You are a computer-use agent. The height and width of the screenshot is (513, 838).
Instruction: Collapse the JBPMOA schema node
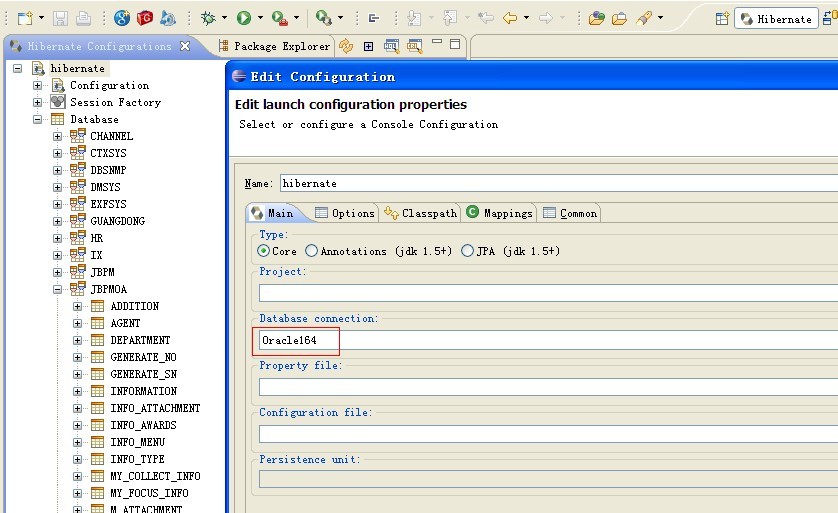point(57,290)
